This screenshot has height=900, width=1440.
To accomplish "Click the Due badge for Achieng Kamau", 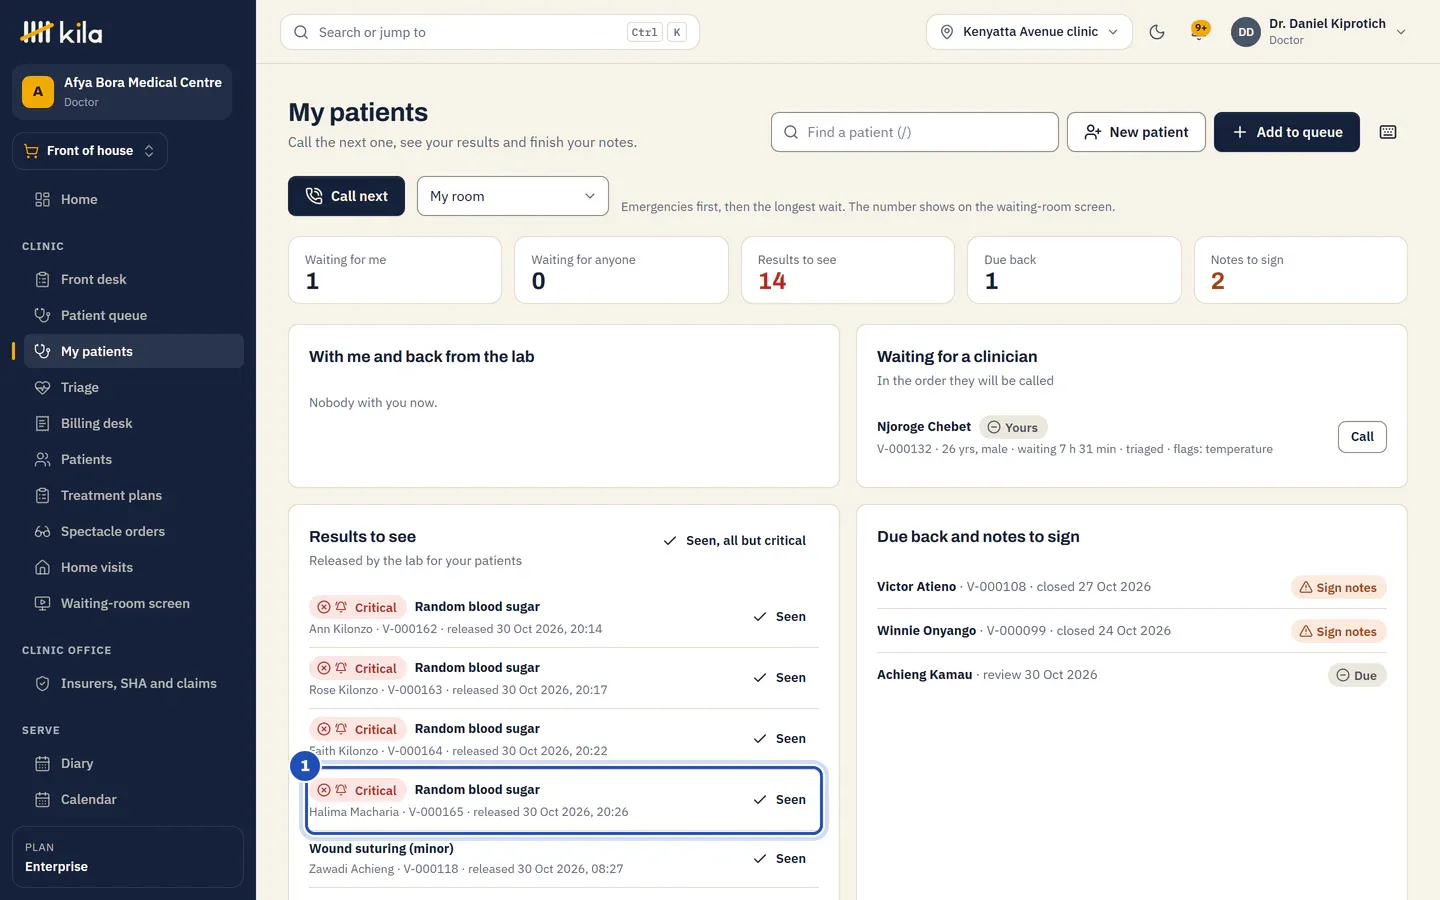I will point(1357,676).
